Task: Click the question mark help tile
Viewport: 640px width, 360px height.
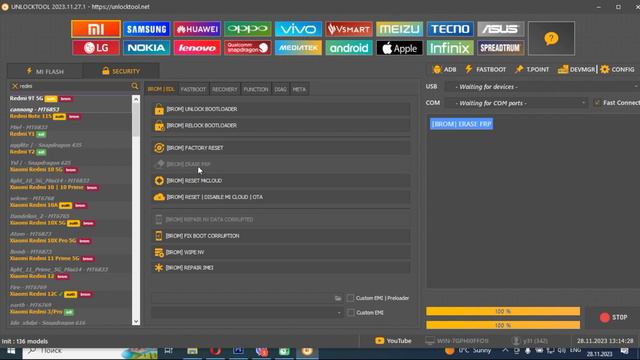Action: 551,38
